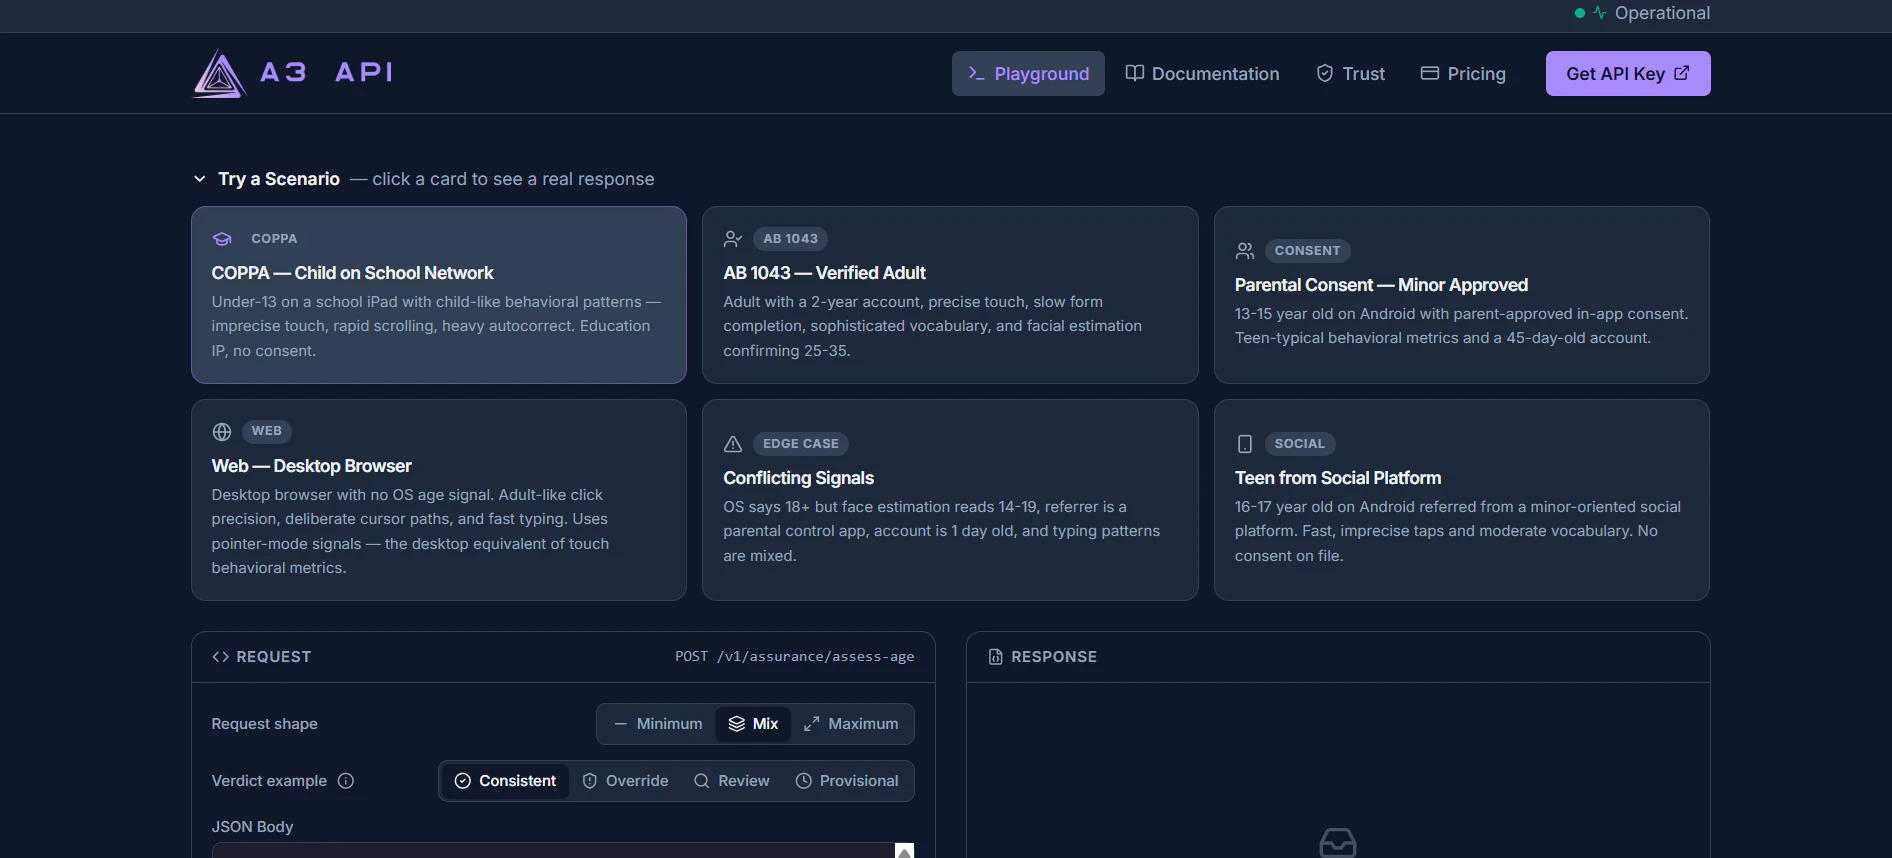
Task: Click the A3 API triangle logo
Action: pos(219,73)
